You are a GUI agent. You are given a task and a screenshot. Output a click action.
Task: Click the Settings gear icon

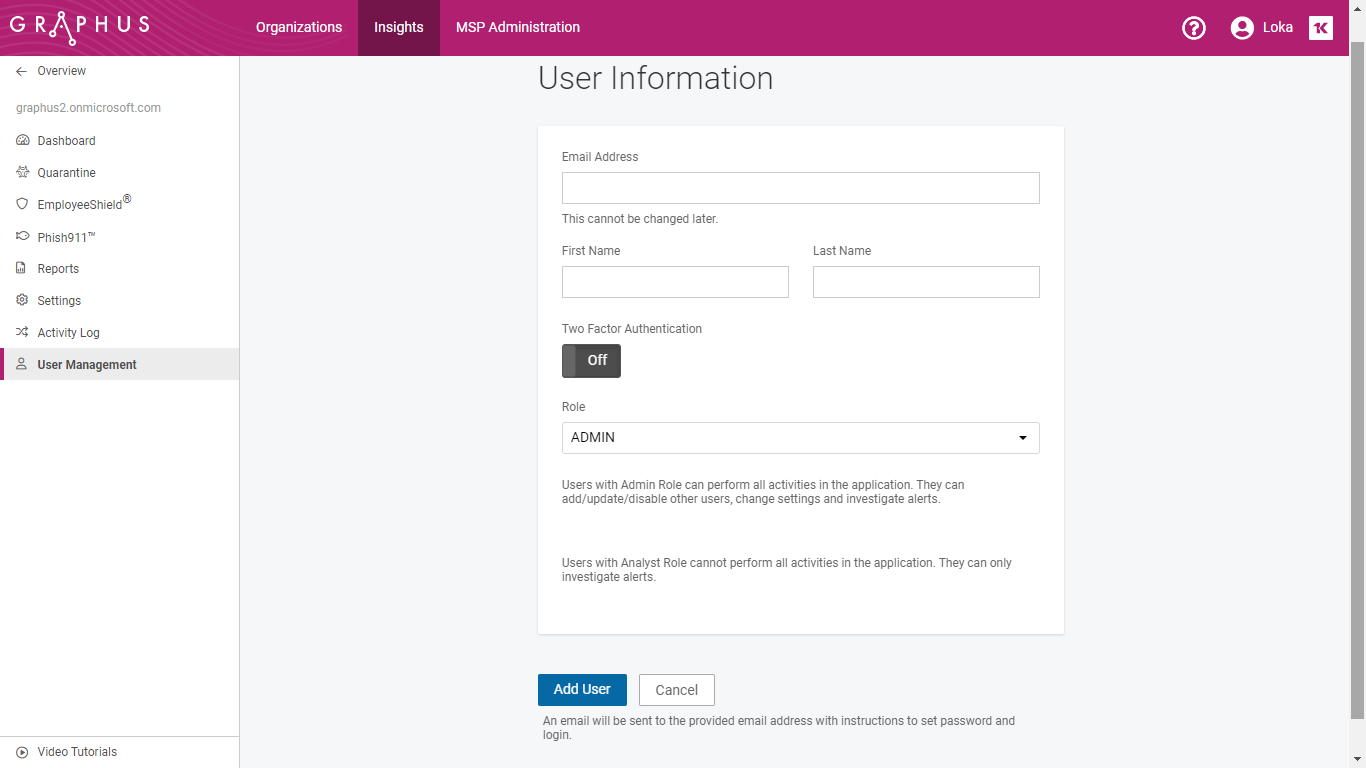coord(22,301)
